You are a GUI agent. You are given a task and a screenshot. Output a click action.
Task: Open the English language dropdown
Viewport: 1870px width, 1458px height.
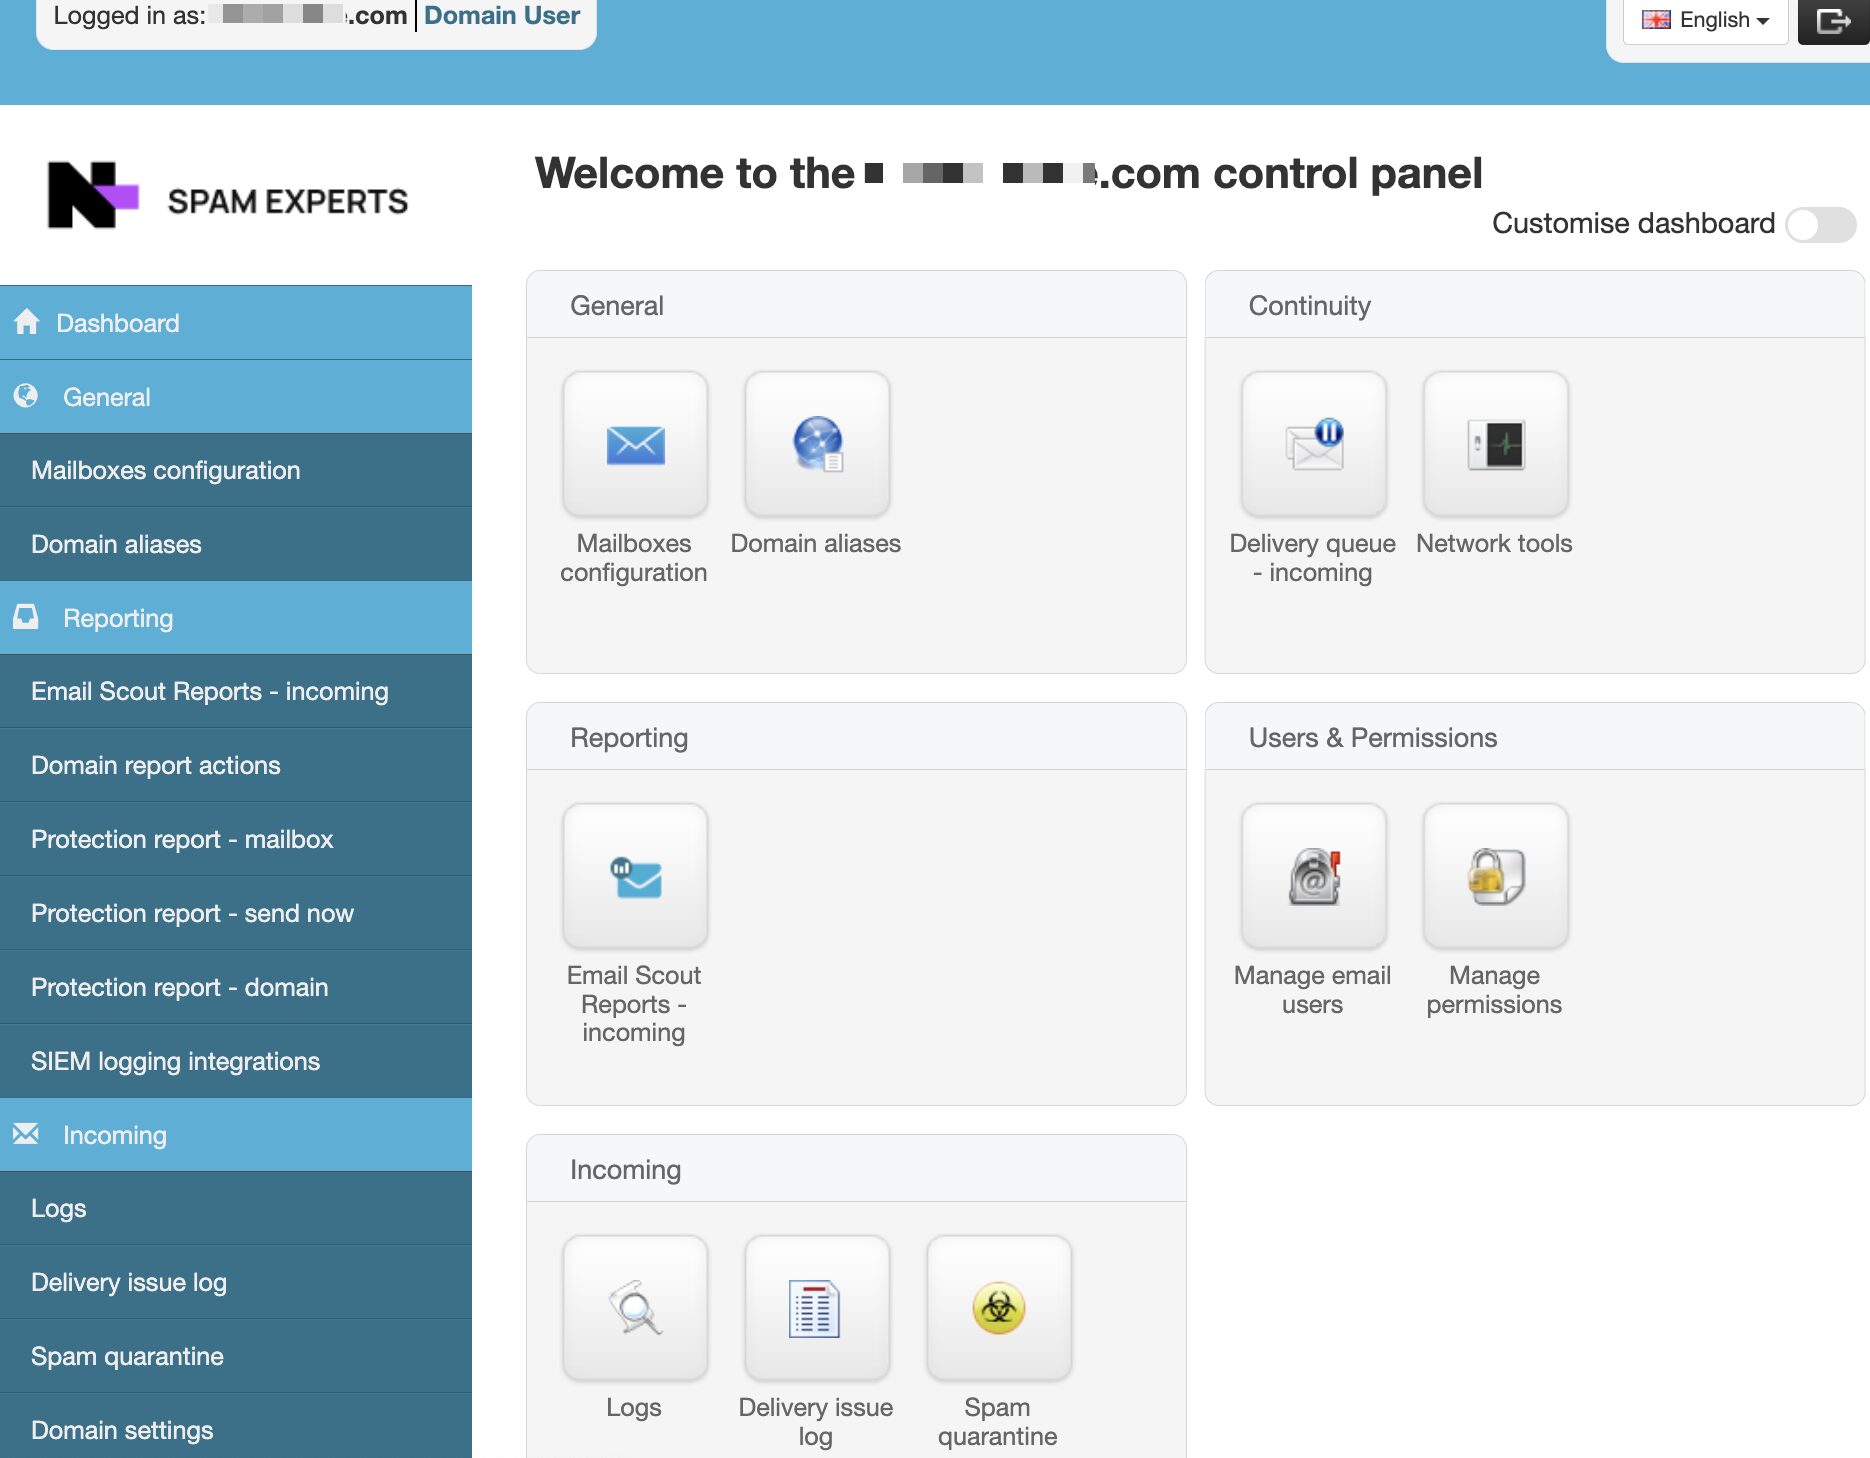tap(1706, 20)
